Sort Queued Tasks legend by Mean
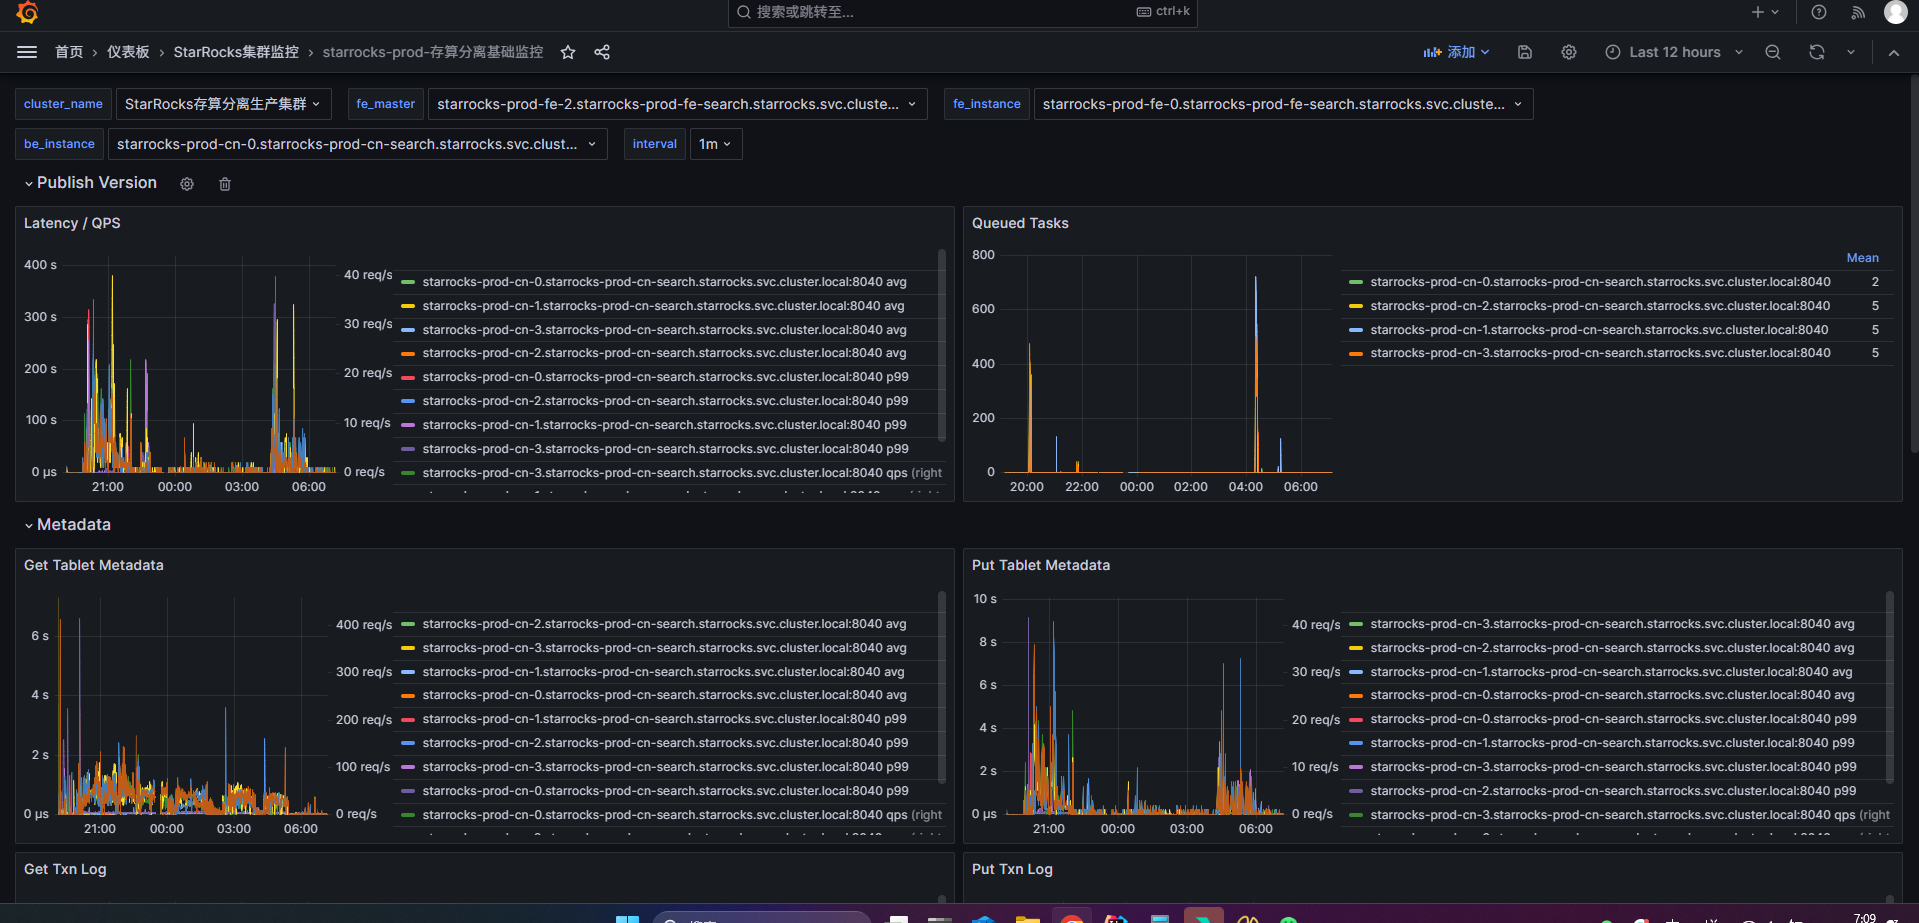This screenshot has height=923, width=1919. coord(1862,258)
